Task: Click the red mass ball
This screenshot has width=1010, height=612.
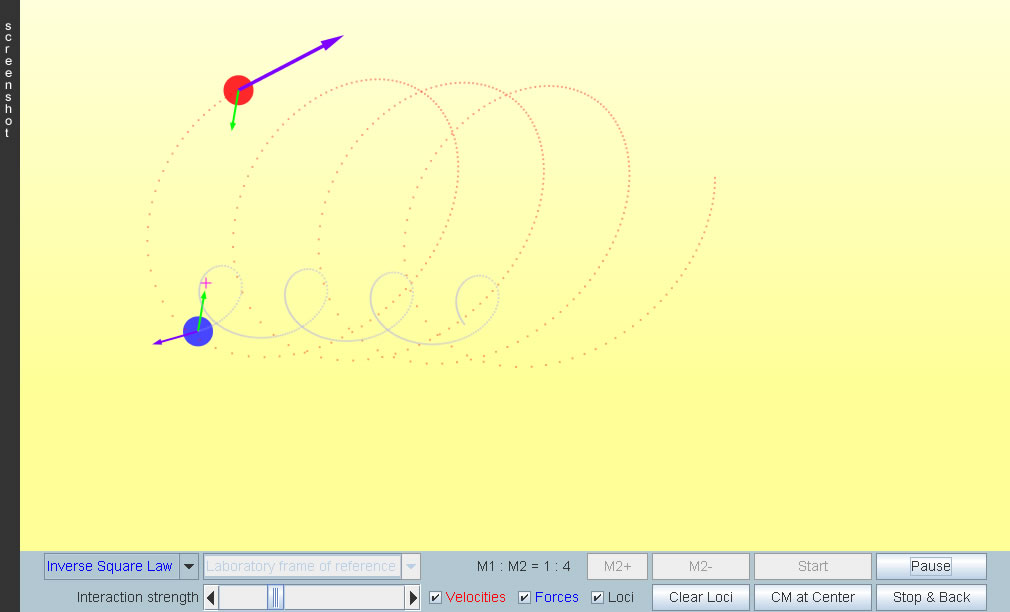Action: [x=238, y=90]
